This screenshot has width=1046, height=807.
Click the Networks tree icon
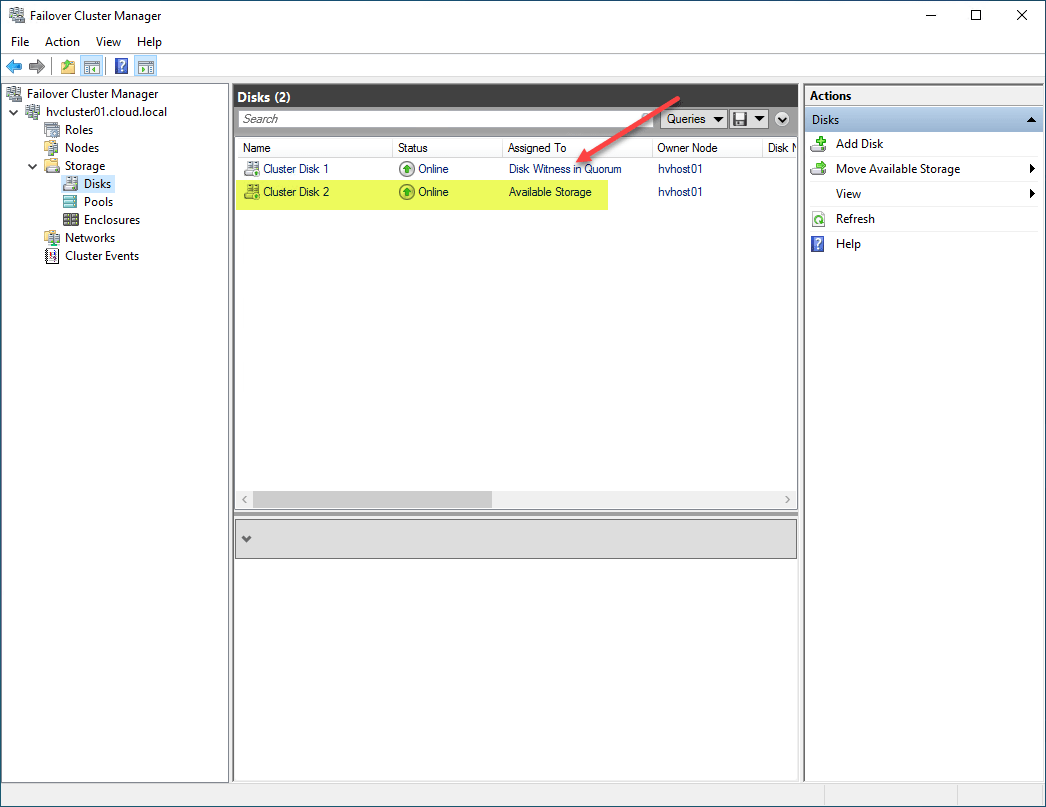pyautogui.click(x=51, y=237)
